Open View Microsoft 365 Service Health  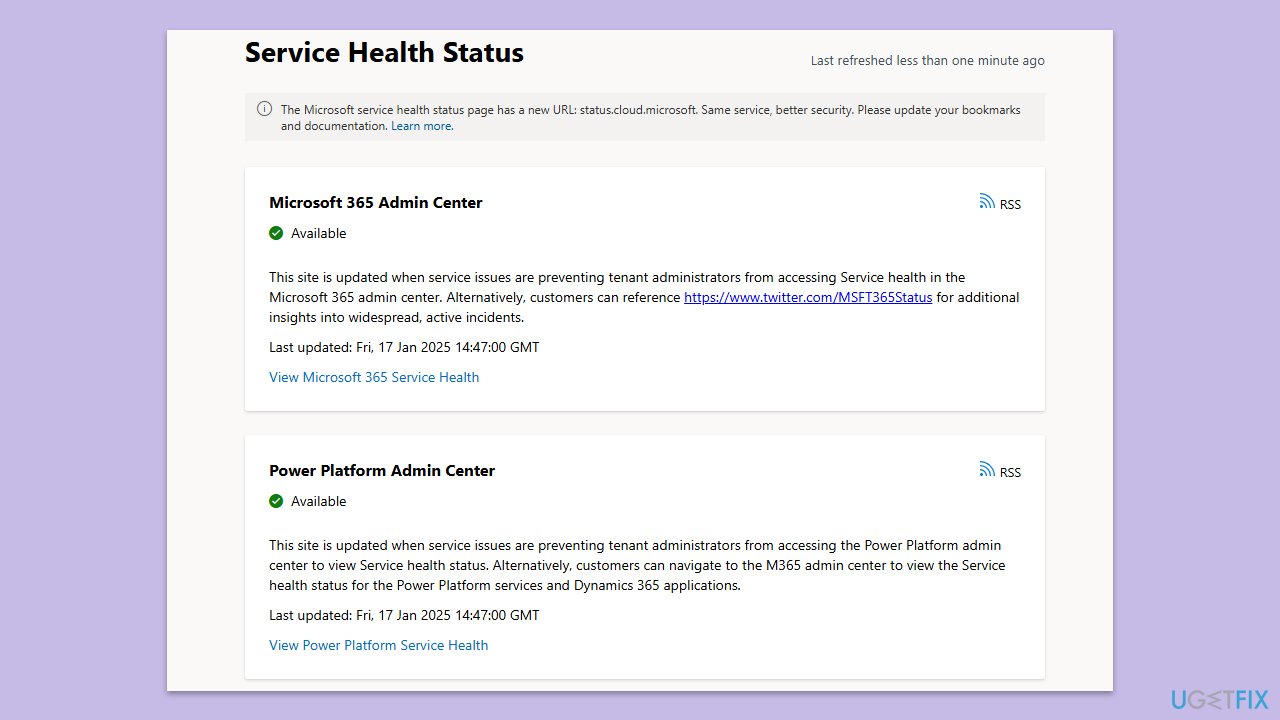374,377
